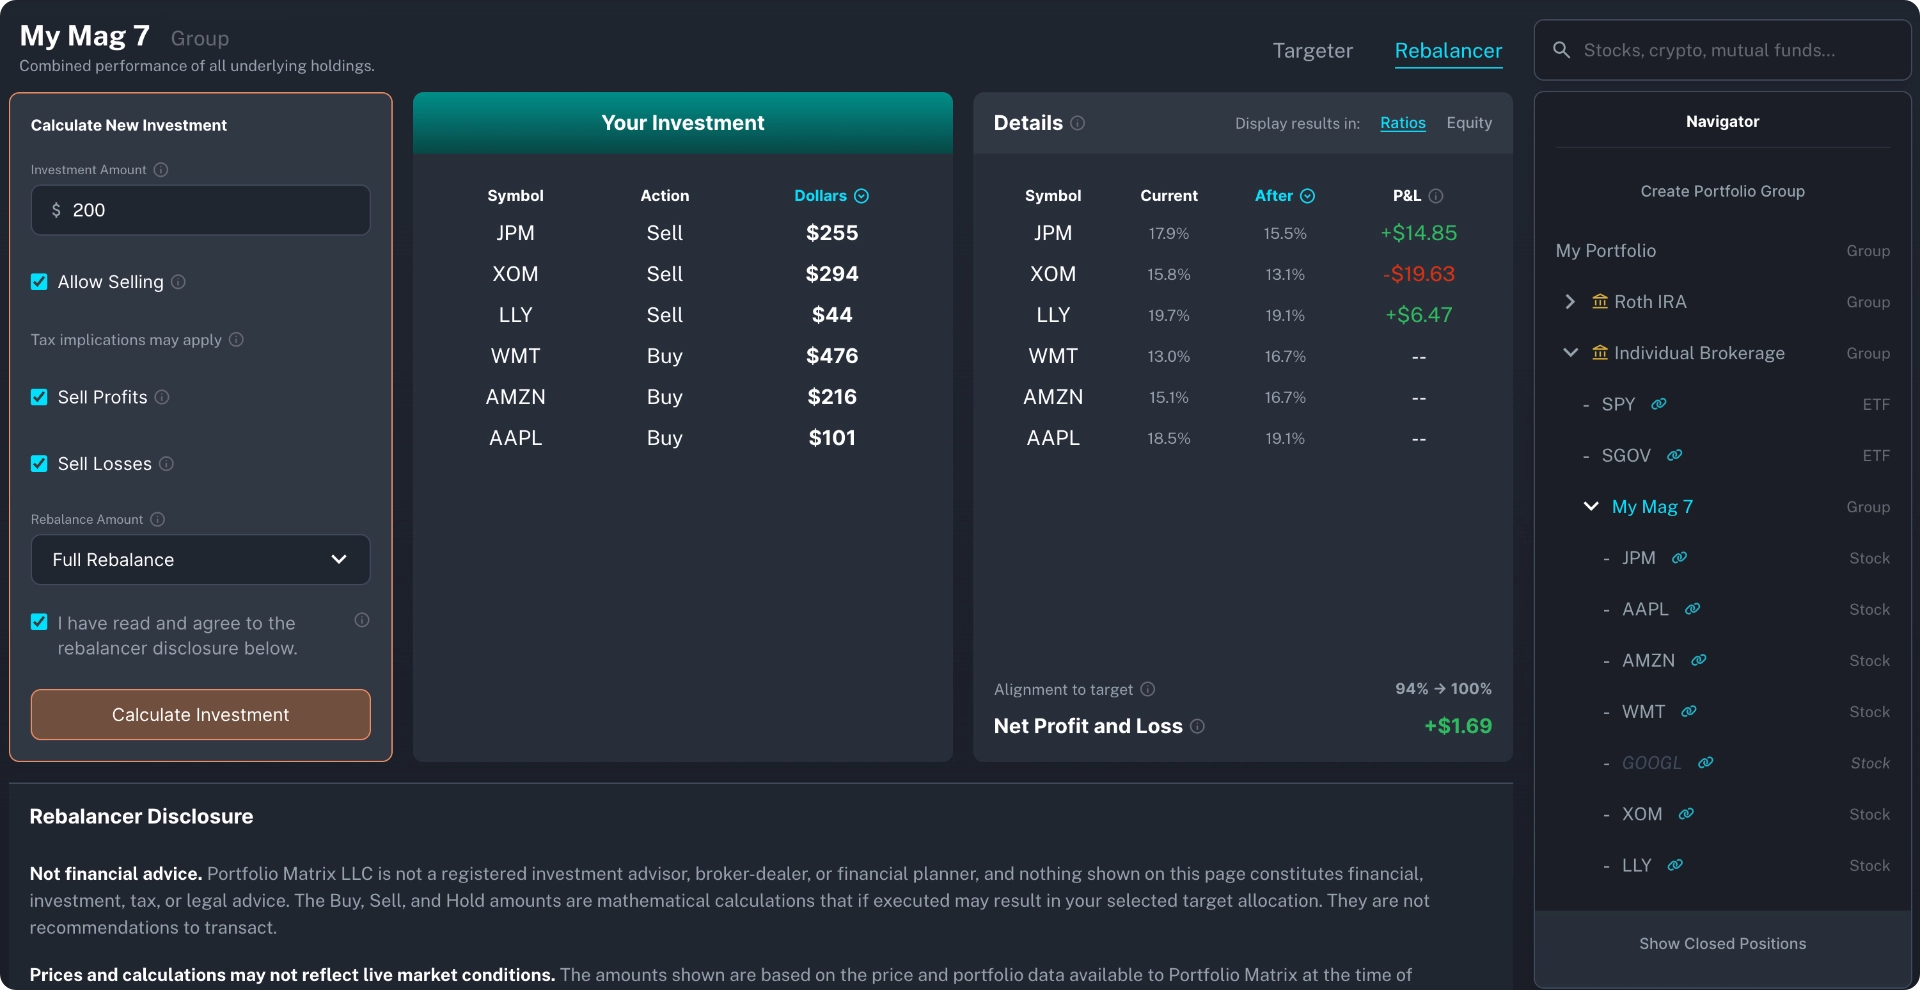The width and height of the screenshot is (1920, 990).
Task: Click the Individual Brokerage group label
Action: tap(1699, 353)
